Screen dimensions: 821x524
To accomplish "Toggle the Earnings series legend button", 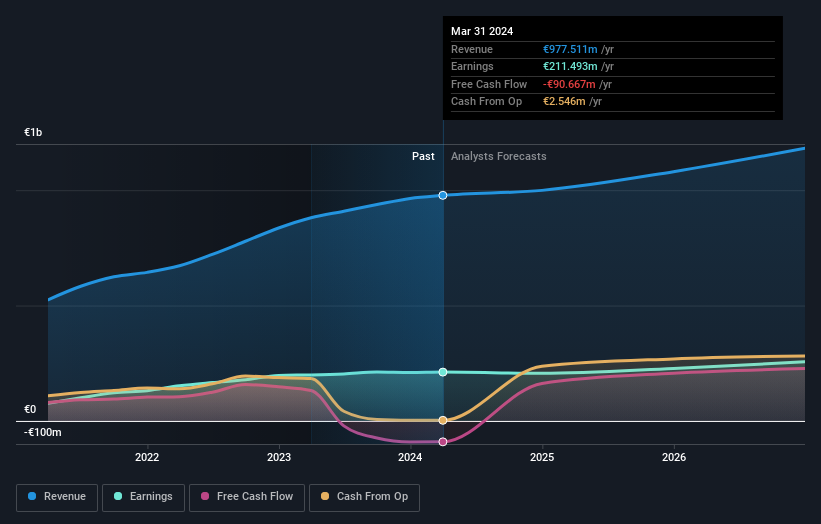I will tap(143, 497).
